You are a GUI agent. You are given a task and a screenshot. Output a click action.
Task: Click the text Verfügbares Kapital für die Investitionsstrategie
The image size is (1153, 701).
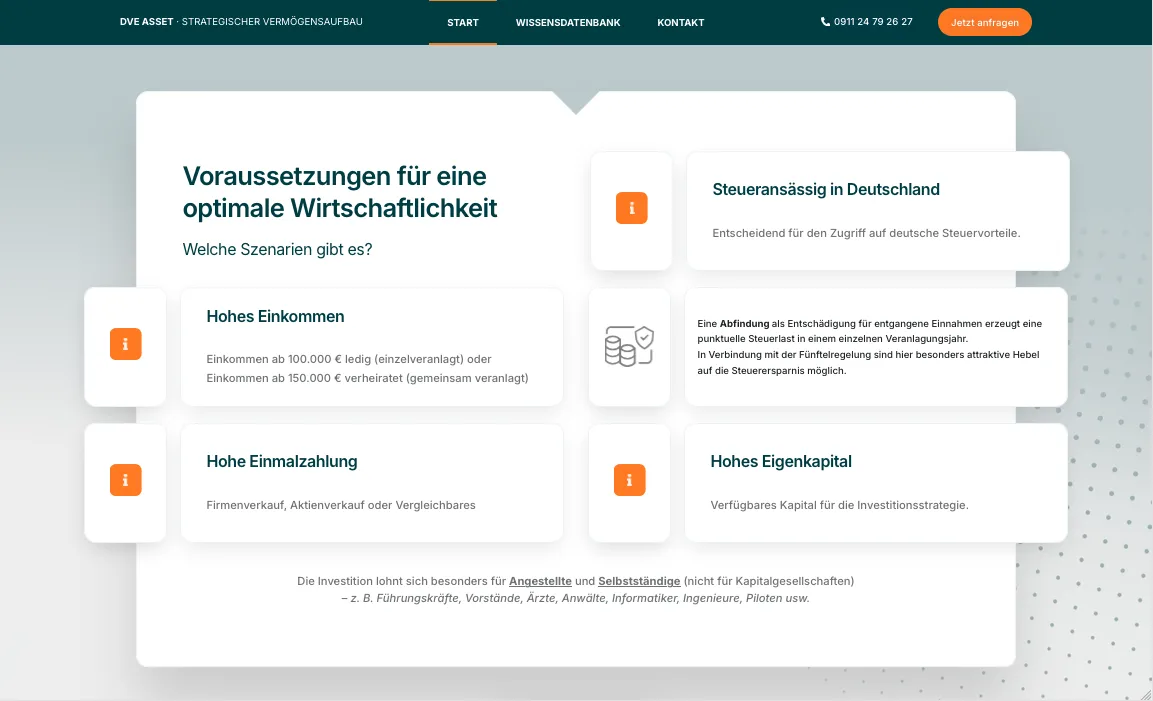839,505
